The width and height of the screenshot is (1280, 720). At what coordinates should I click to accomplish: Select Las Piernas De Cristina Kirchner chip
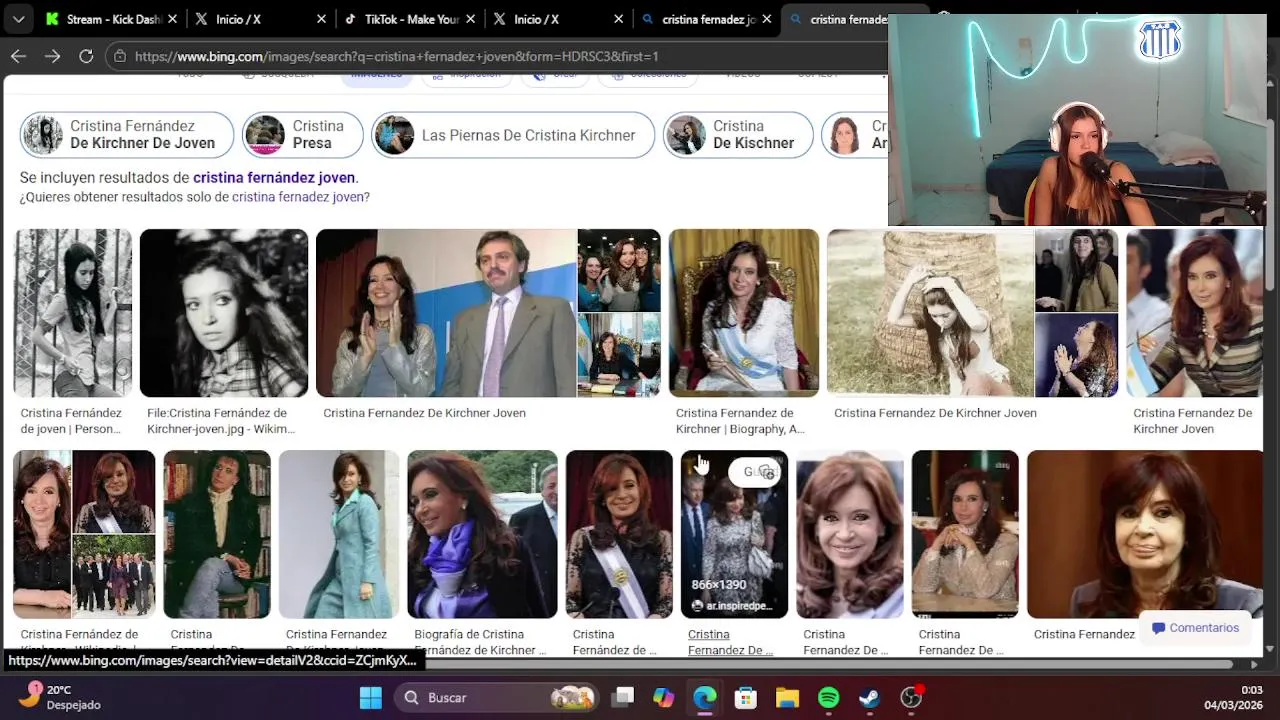(x=513, y=135)
